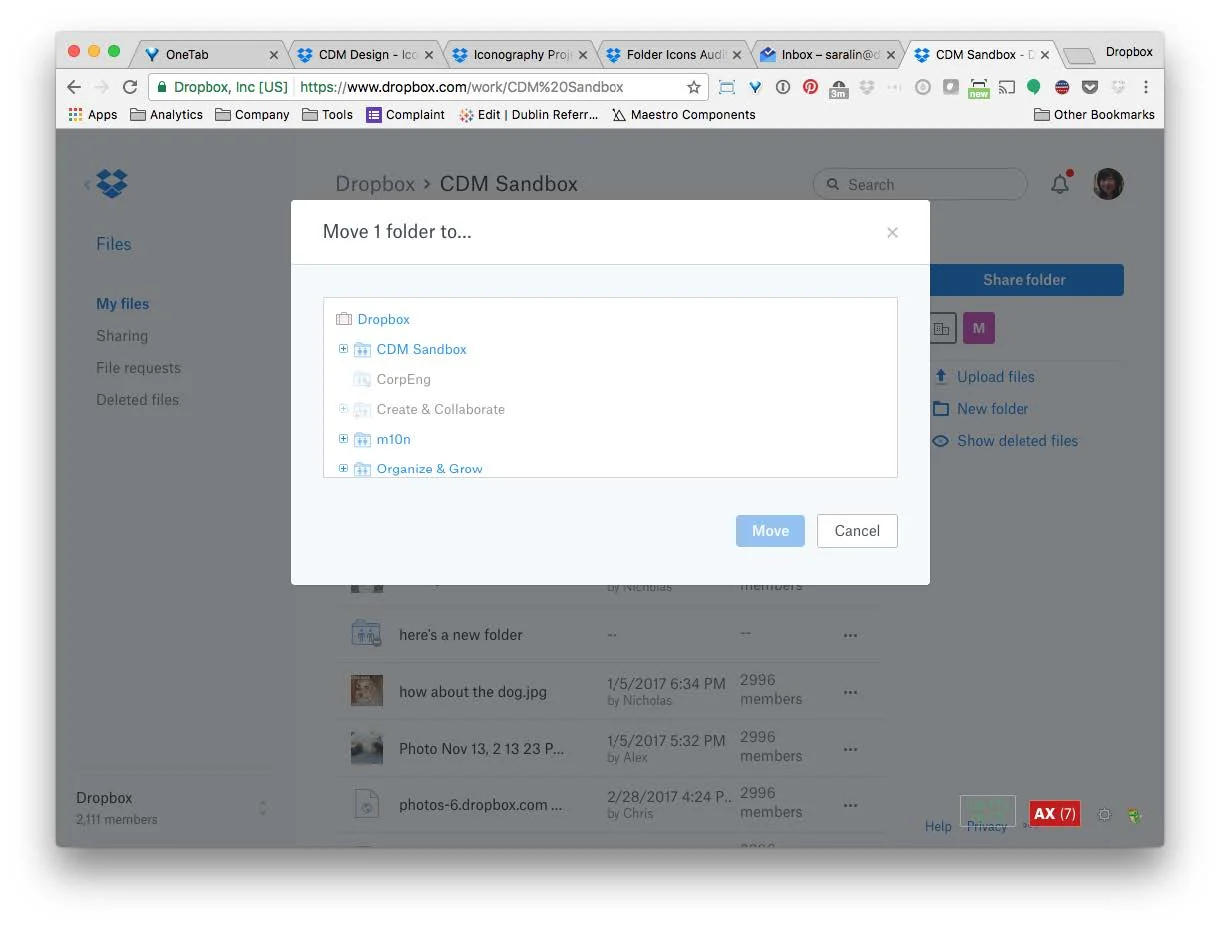Switch to the OneTab tab

coord(210,55)
